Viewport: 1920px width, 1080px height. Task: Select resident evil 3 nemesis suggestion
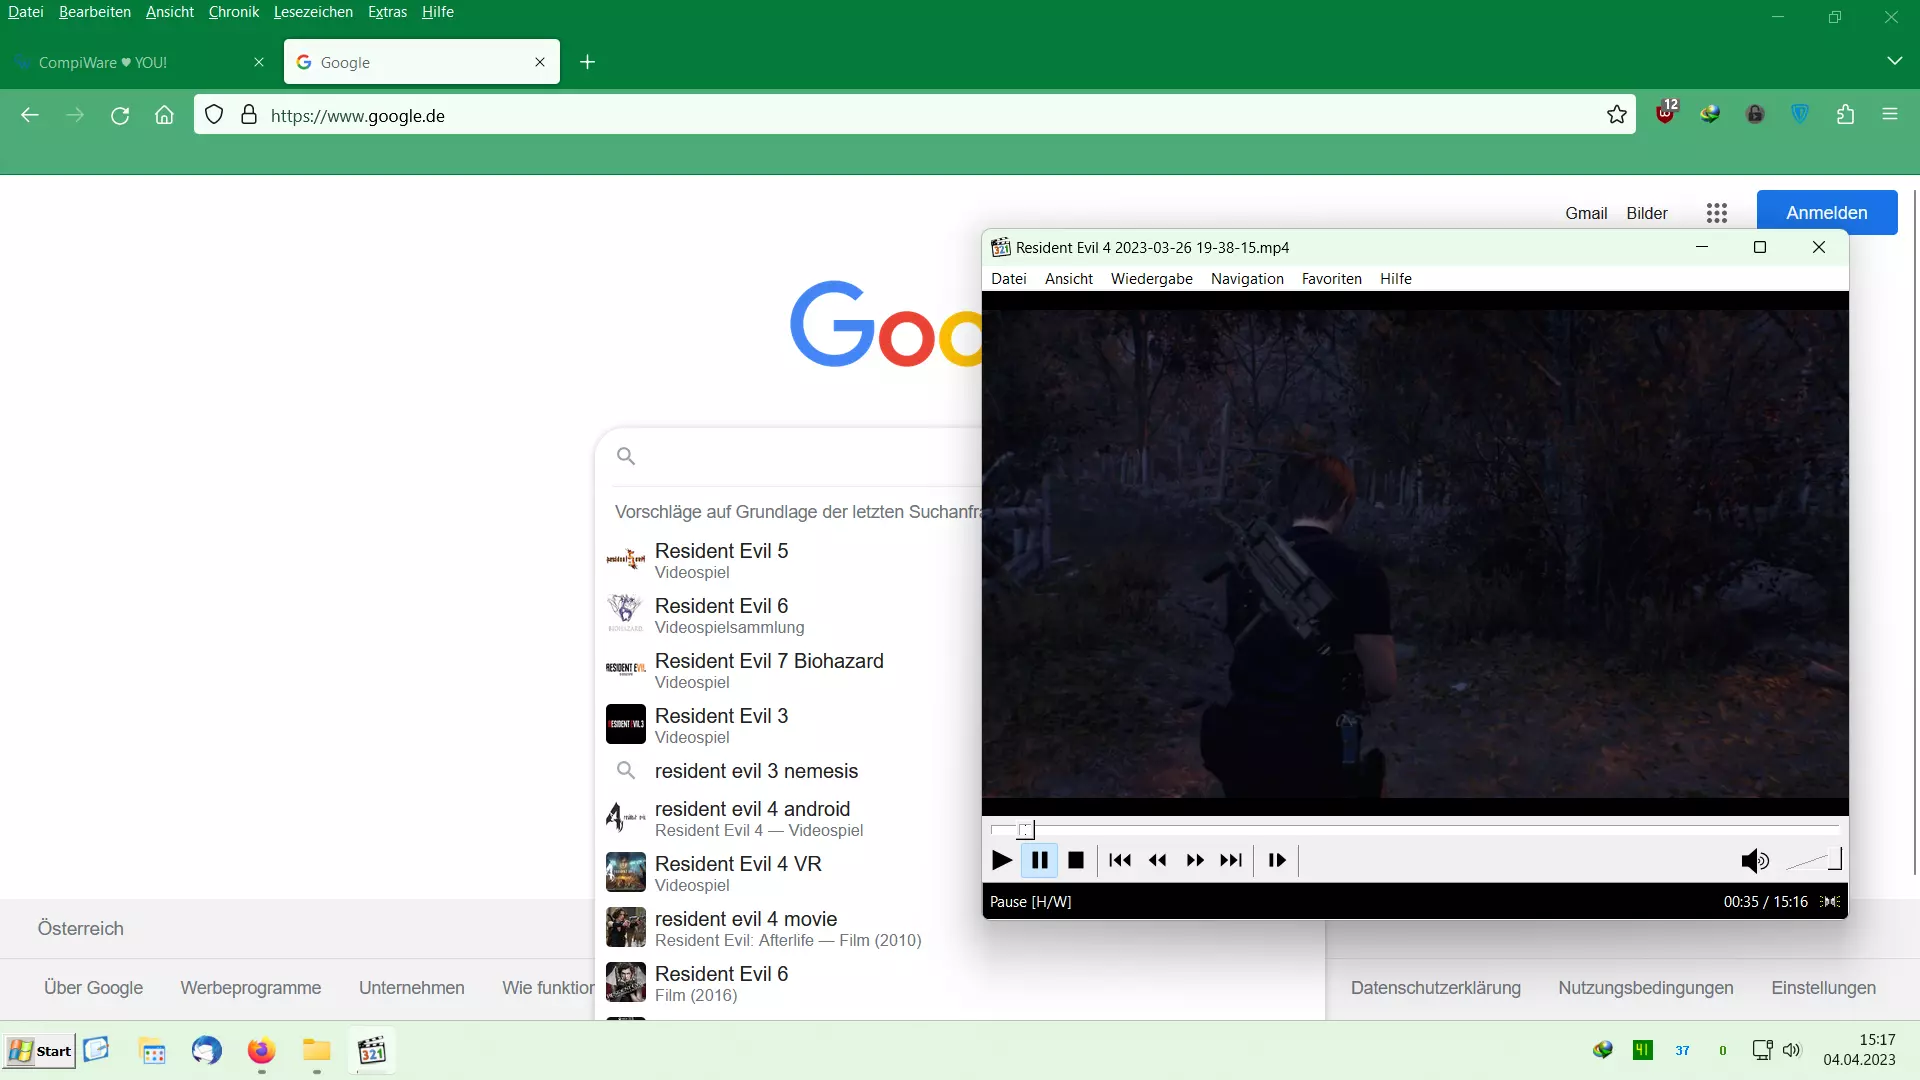(790, 771)
